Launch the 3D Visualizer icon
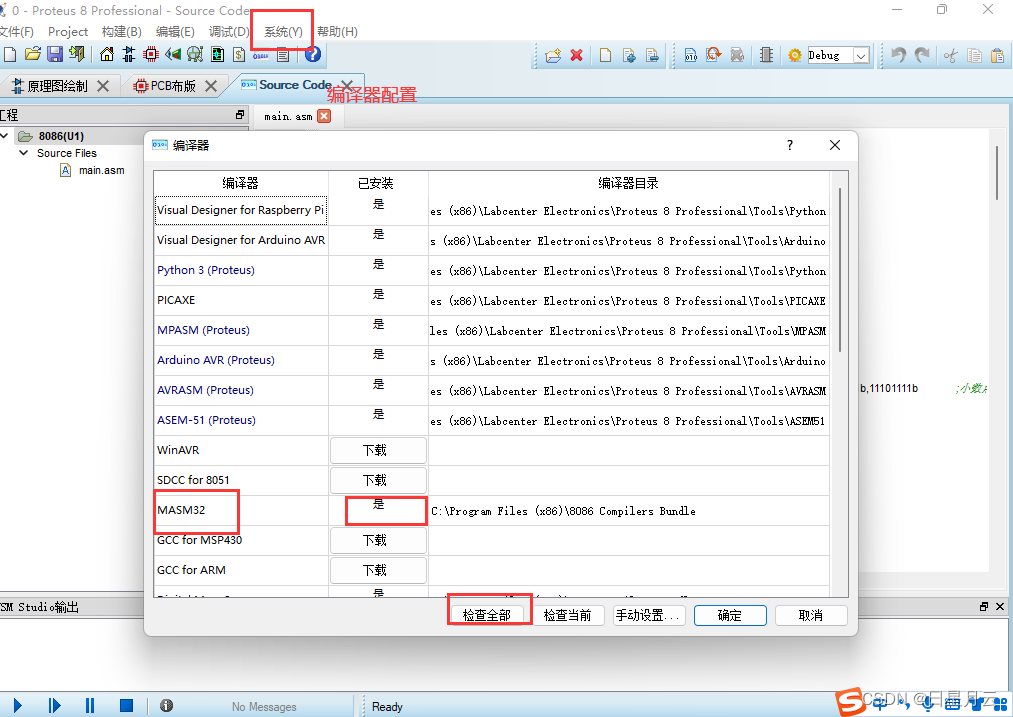Screen dimensions: 1013x717 coord(172,55)
